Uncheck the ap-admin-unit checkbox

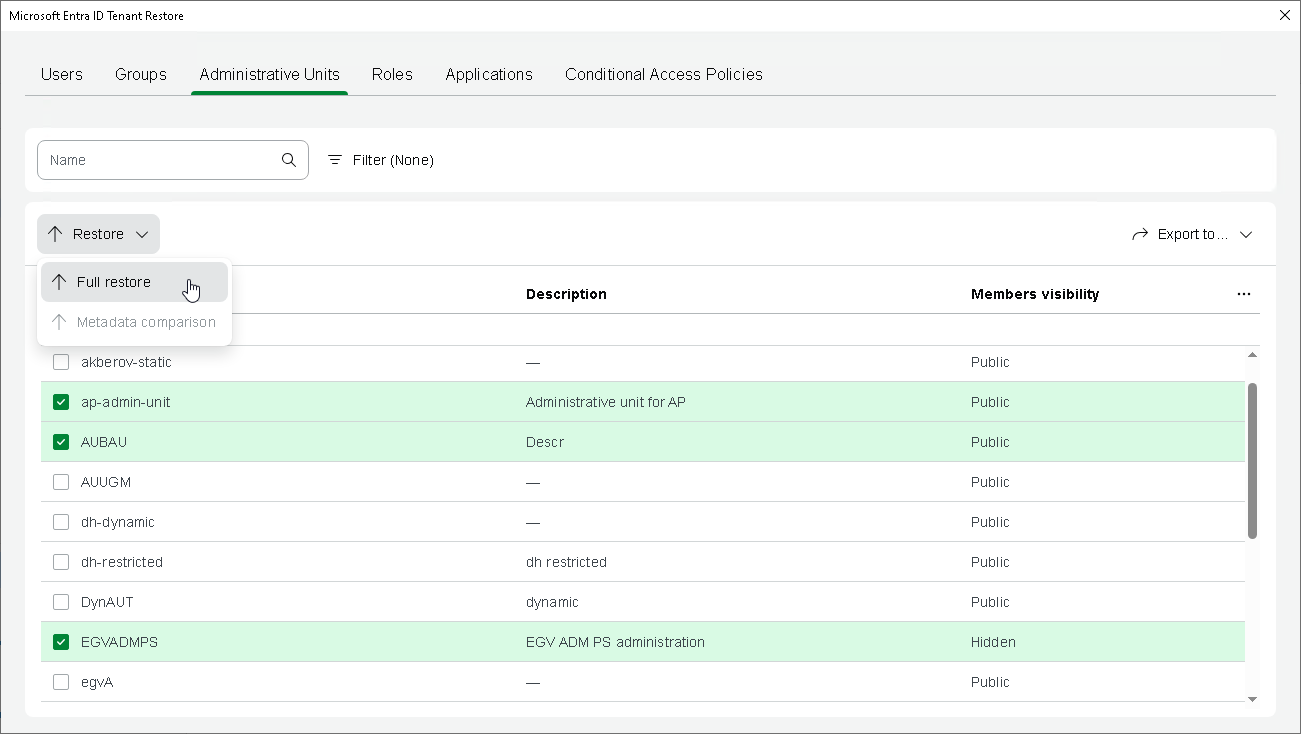(x=61, y=402)
